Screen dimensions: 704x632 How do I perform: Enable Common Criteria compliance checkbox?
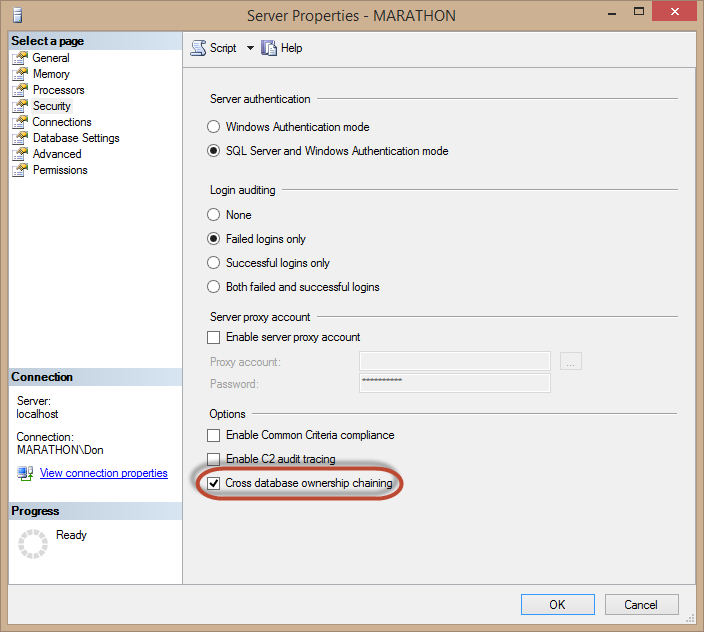pos(213,436)
